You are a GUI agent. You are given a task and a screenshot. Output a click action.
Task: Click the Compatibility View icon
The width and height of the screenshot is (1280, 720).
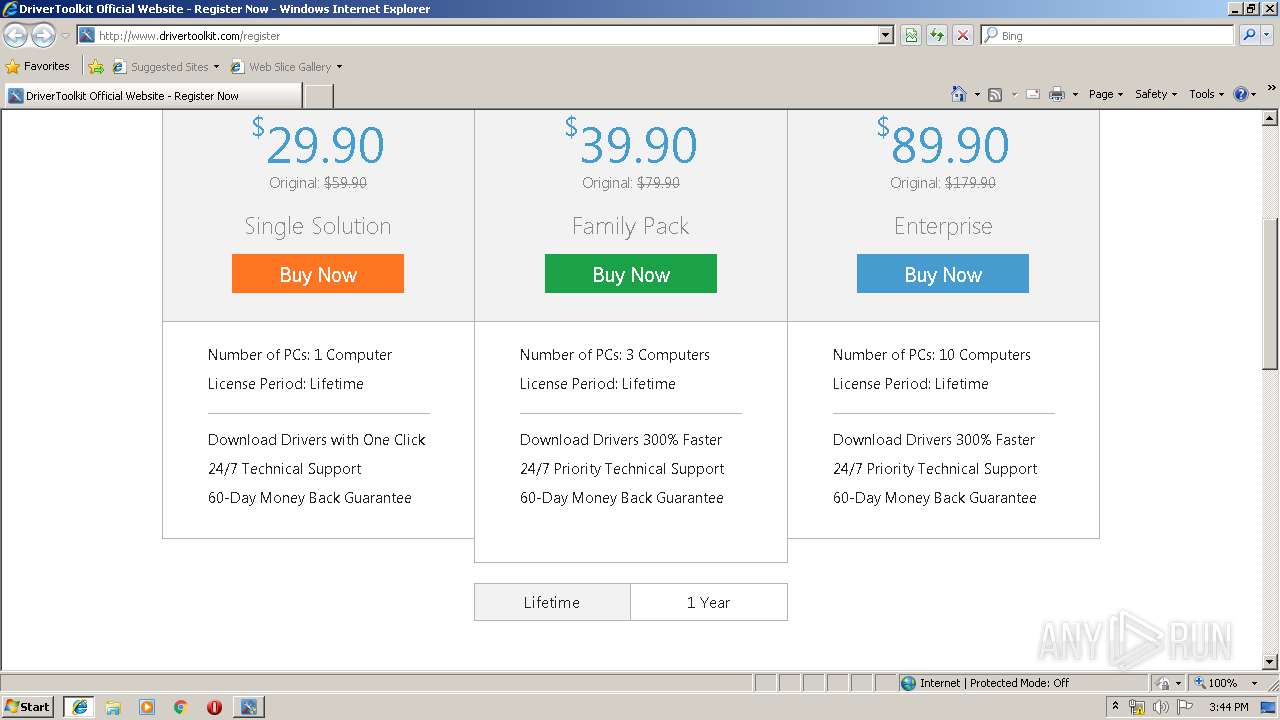pos(911,35)
